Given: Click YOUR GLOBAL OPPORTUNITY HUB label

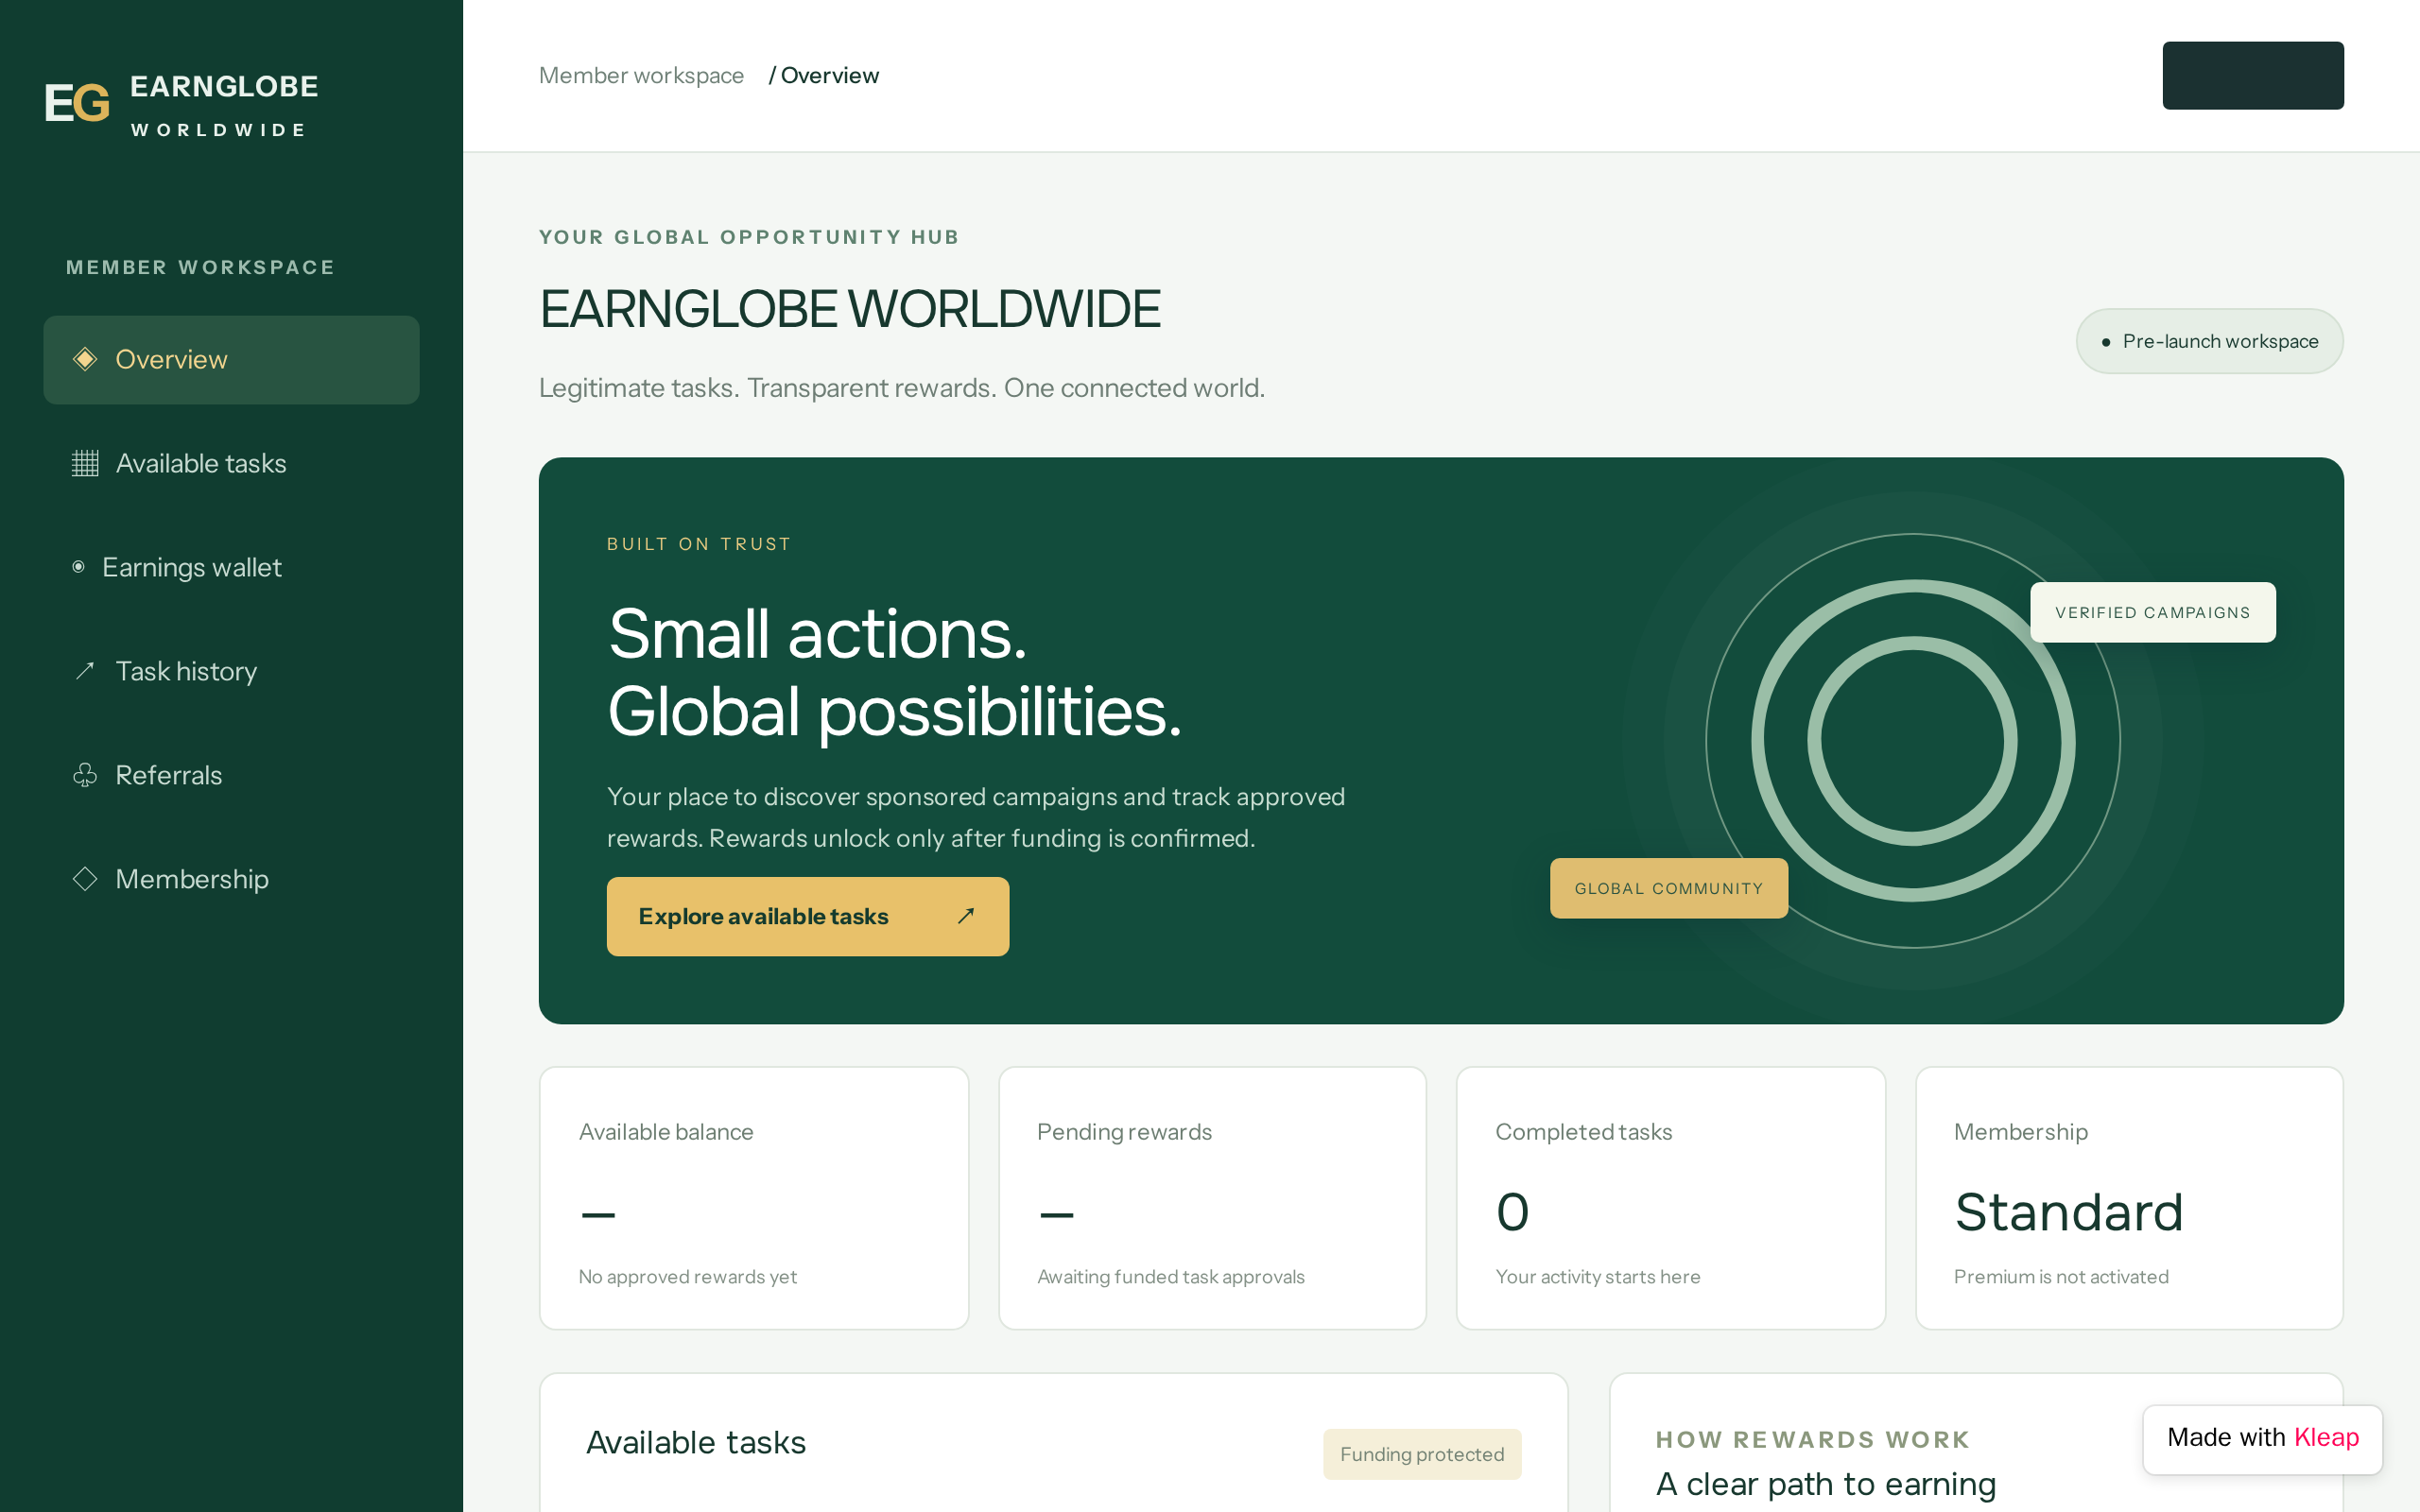Looking at the screenshot, I should [x=749, y=237].
